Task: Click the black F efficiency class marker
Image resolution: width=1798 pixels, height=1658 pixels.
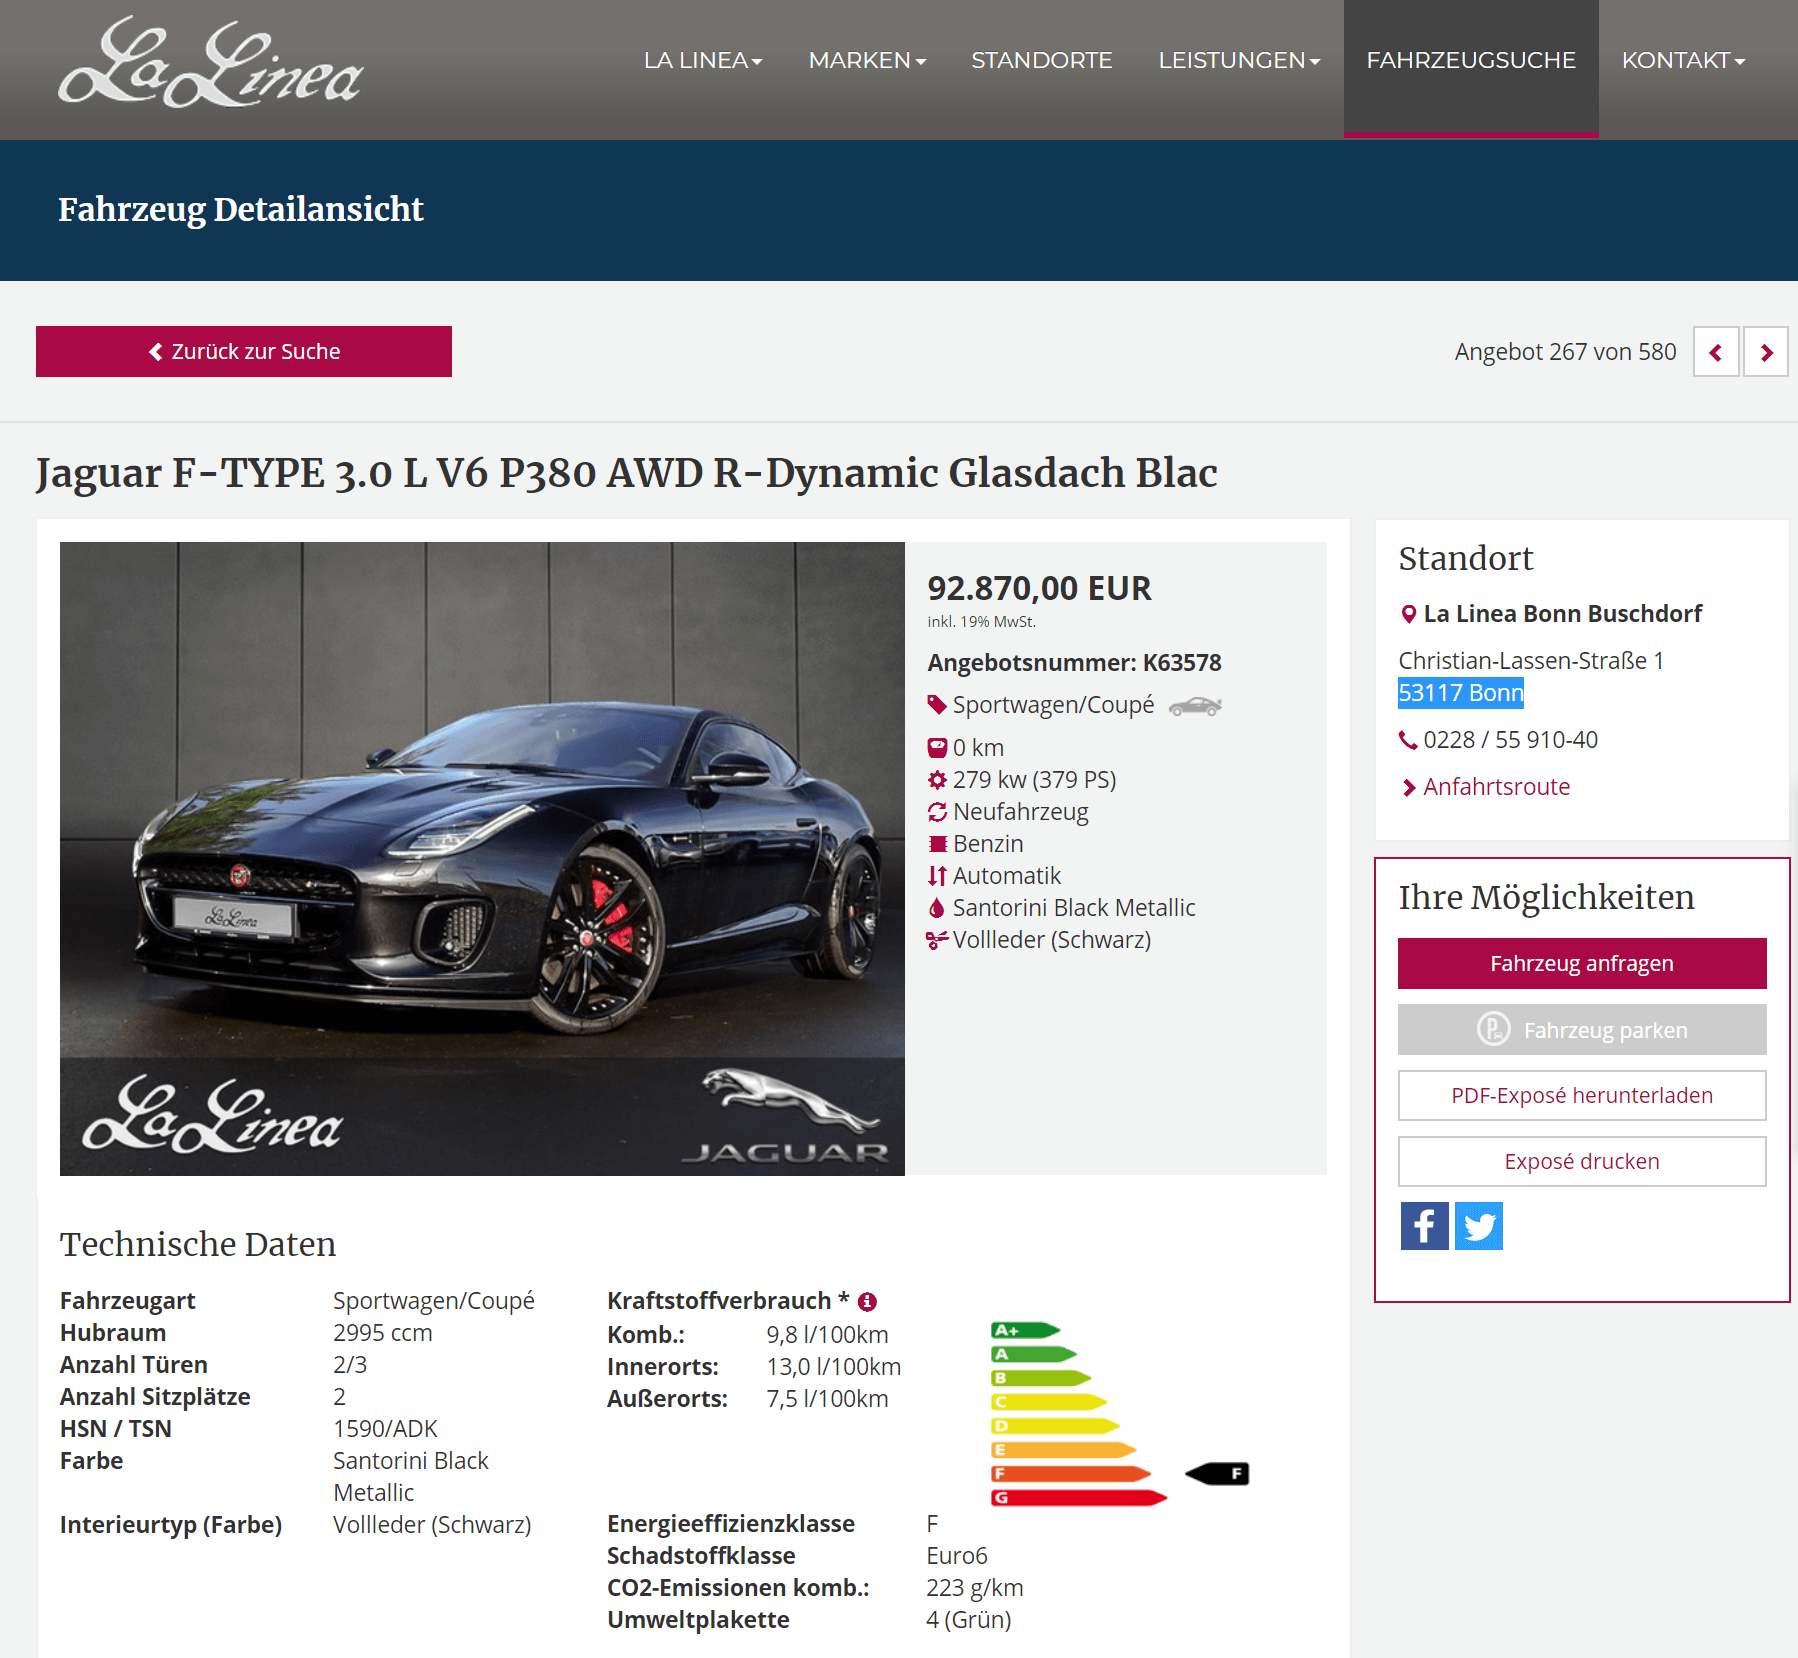Action: [x=1217, y=1474]
